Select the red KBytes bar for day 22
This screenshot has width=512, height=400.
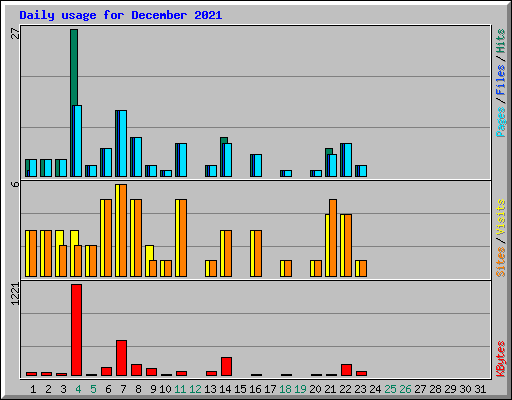click(x=346, y=370)
